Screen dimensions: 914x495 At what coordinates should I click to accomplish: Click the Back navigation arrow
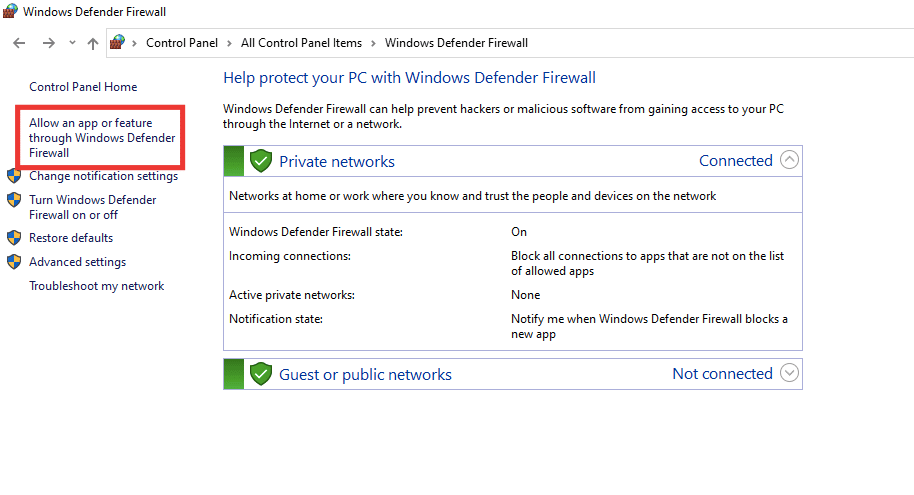click(x=19, y=43)
